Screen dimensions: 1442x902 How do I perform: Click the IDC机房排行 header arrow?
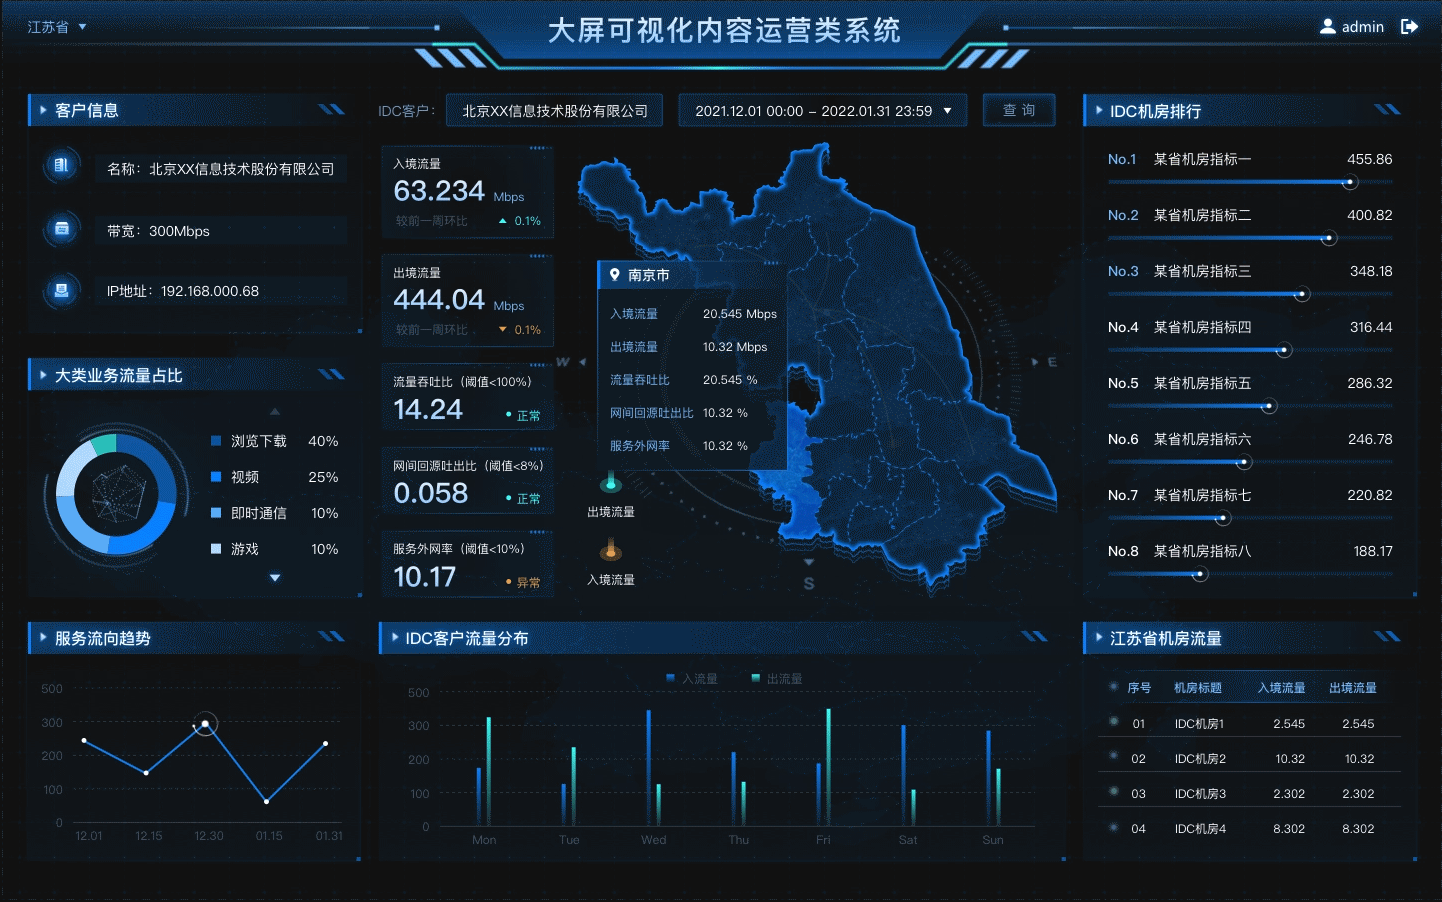[1099, 110]
